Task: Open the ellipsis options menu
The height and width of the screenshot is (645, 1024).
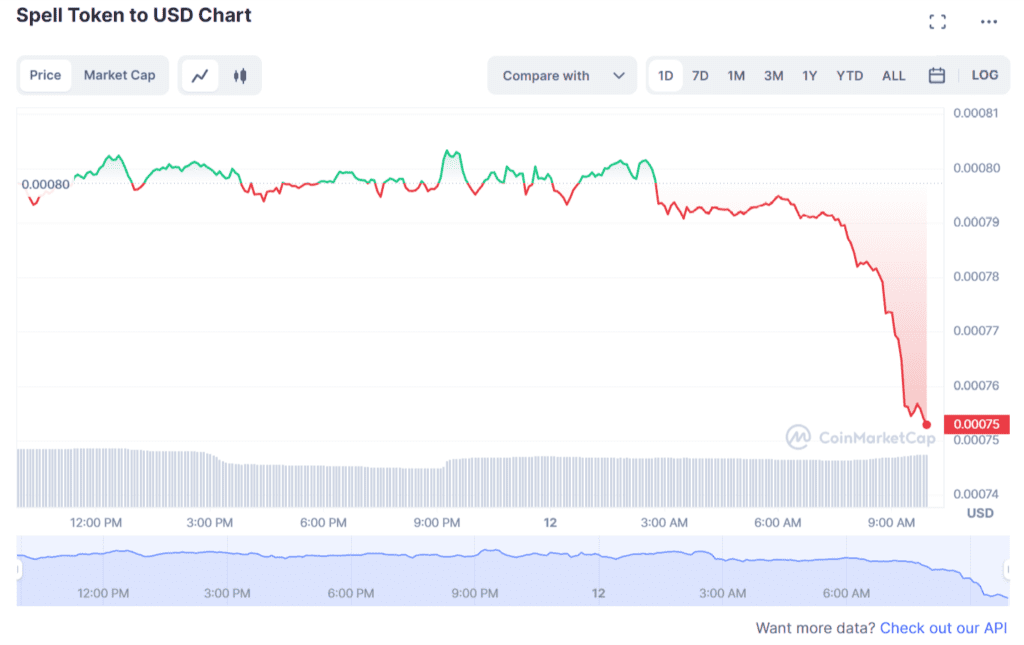Action: 988,20
